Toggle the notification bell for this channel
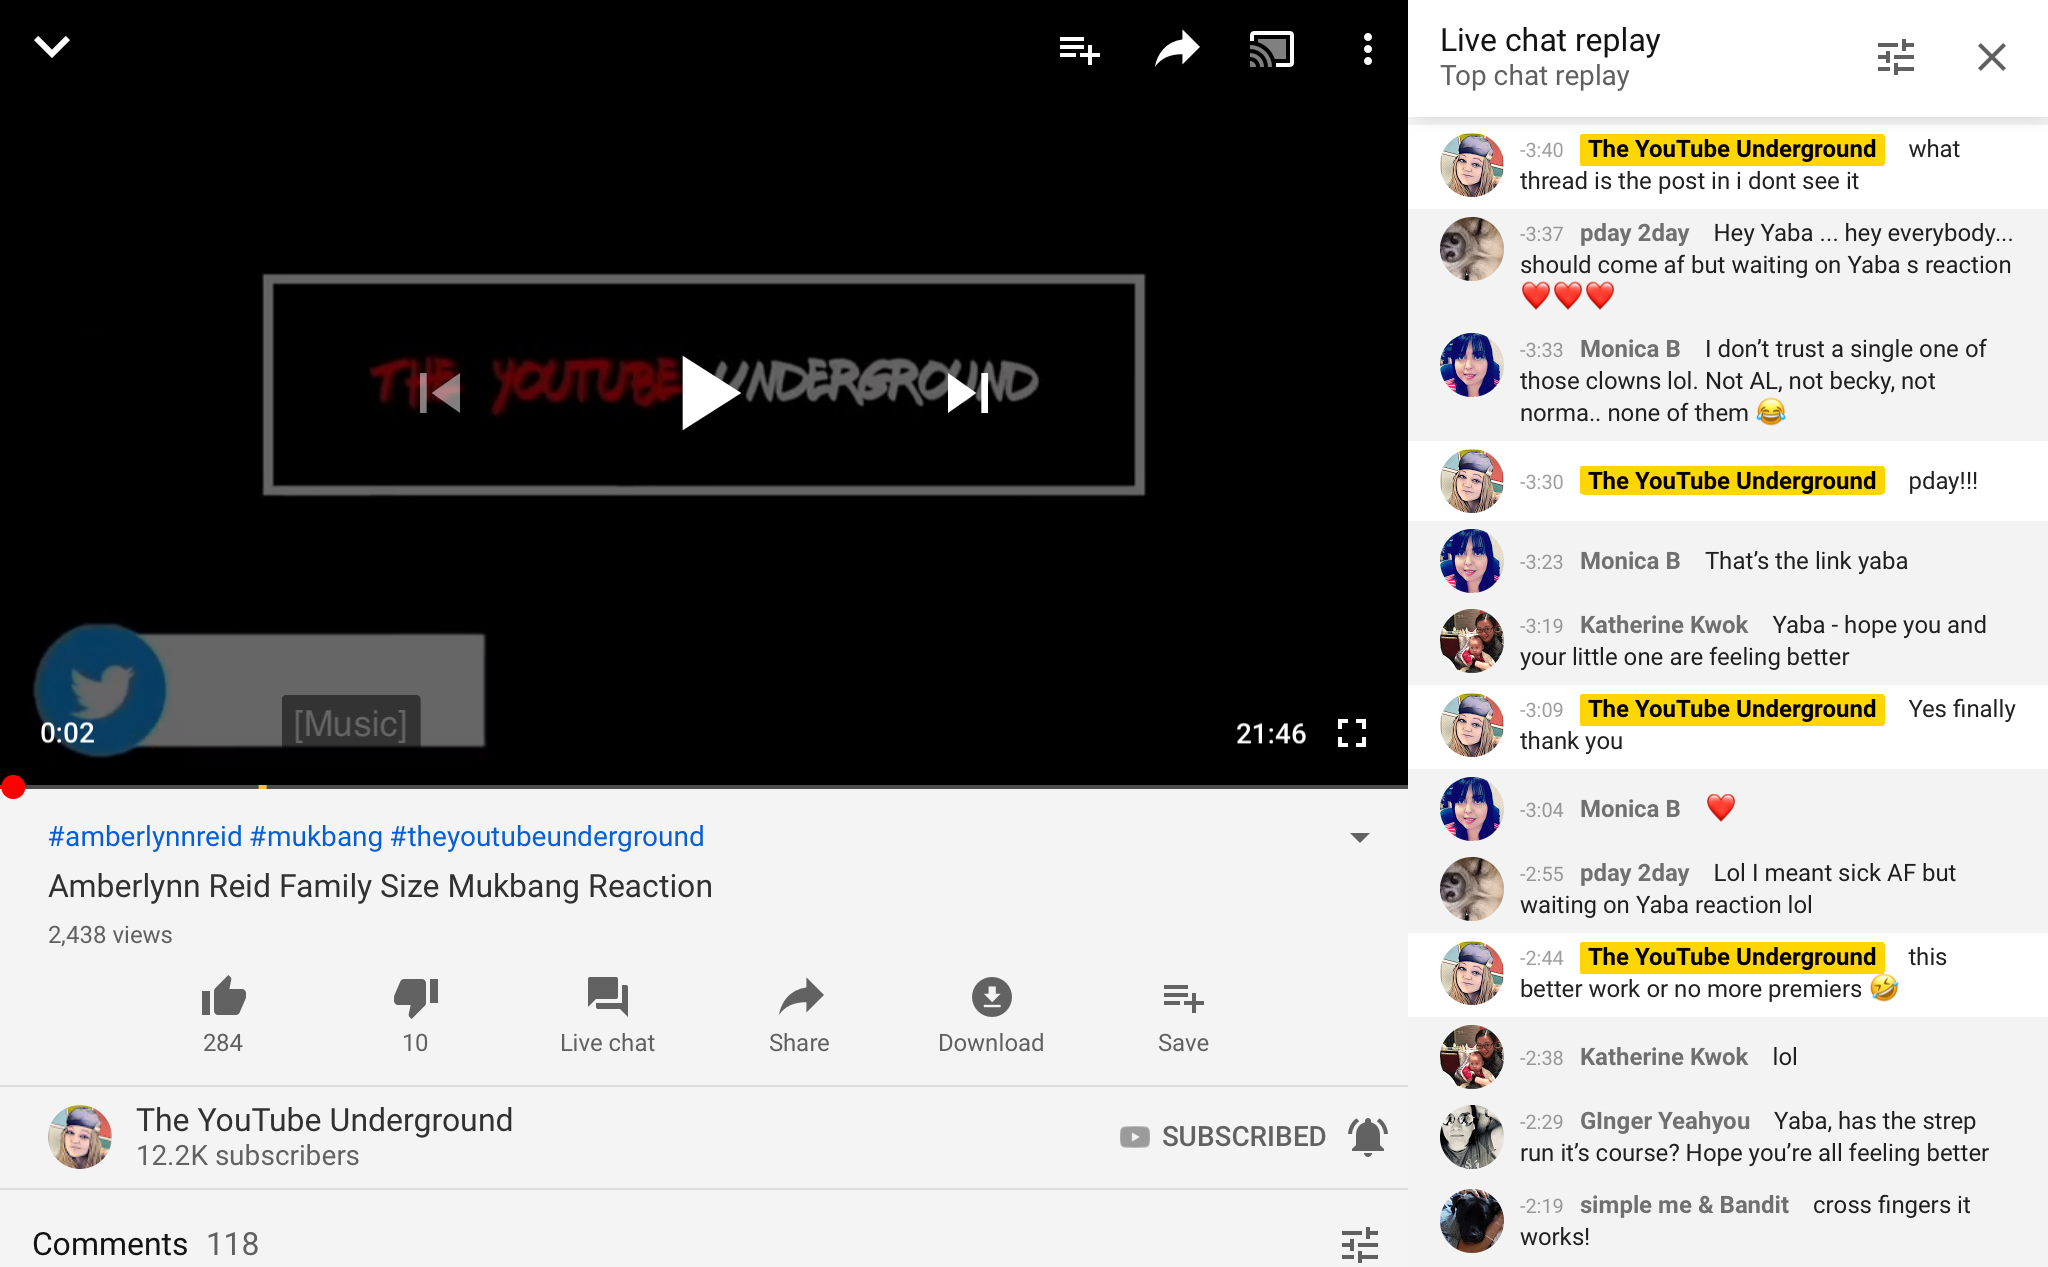The height and width of the screenshot is (1267, 2048). [1367, 1137]
